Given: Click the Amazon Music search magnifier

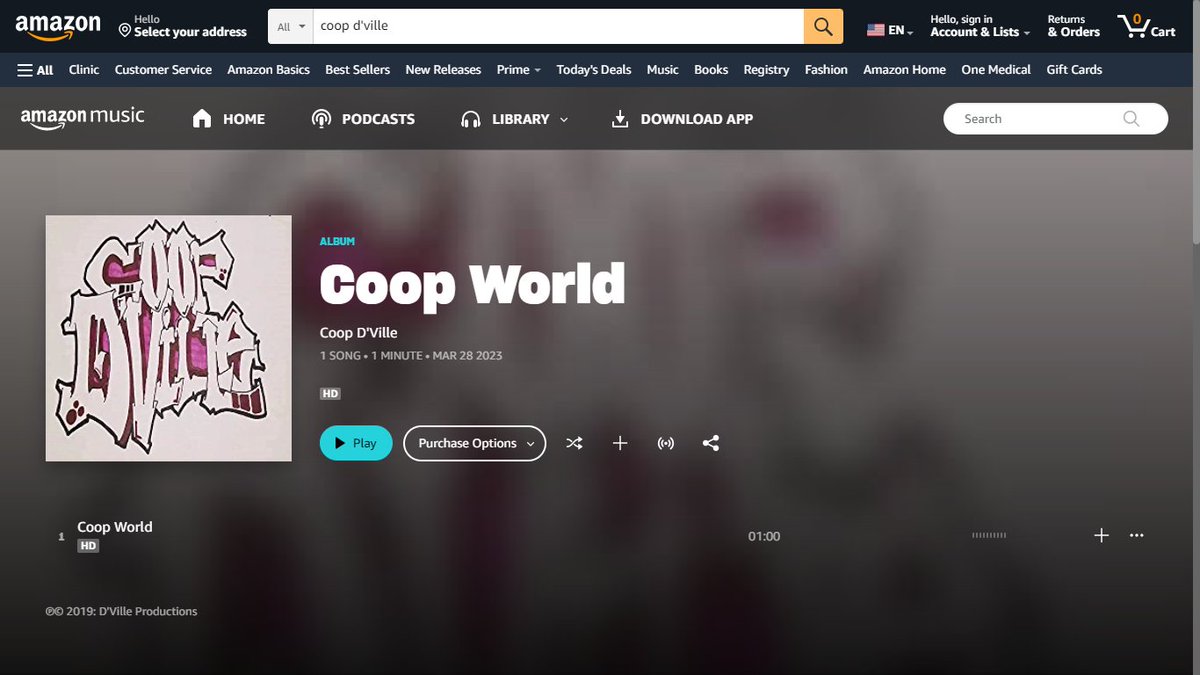Looking at the screenshot, I should click(x=1131, y=119).
